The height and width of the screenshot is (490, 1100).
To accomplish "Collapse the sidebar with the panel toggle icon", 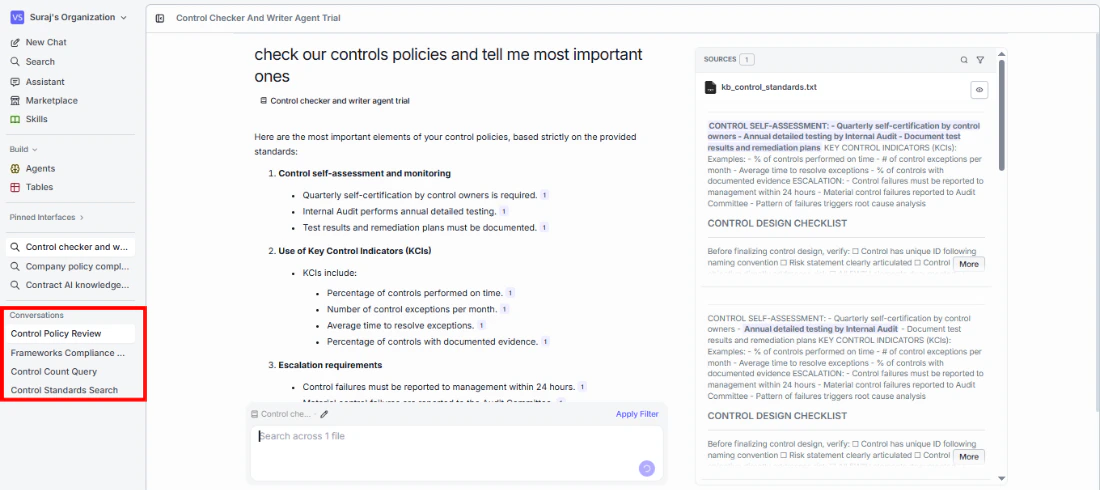I will coord(160,18).
